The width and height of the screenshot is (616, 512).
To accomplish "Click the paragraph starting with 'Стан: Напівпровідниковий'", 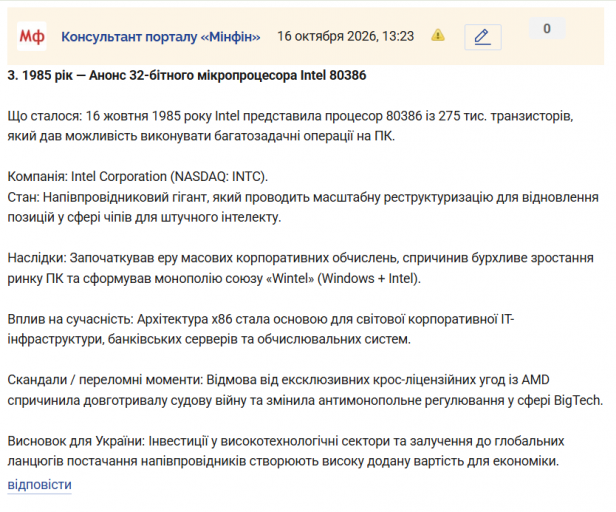I will 303,207.
